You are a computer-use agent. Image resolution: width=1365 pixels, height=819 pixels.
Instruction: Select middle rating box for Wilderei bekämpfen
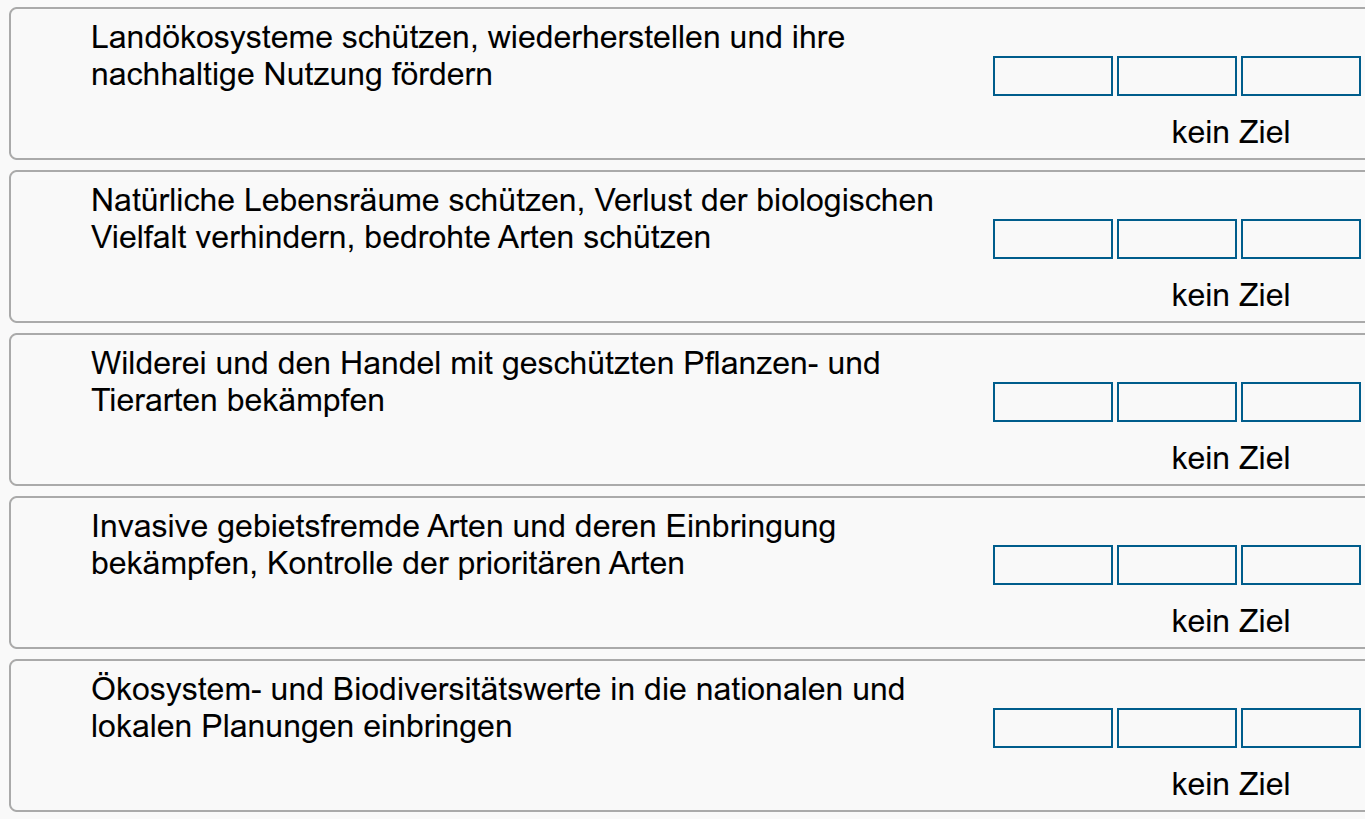(1177, 402)
